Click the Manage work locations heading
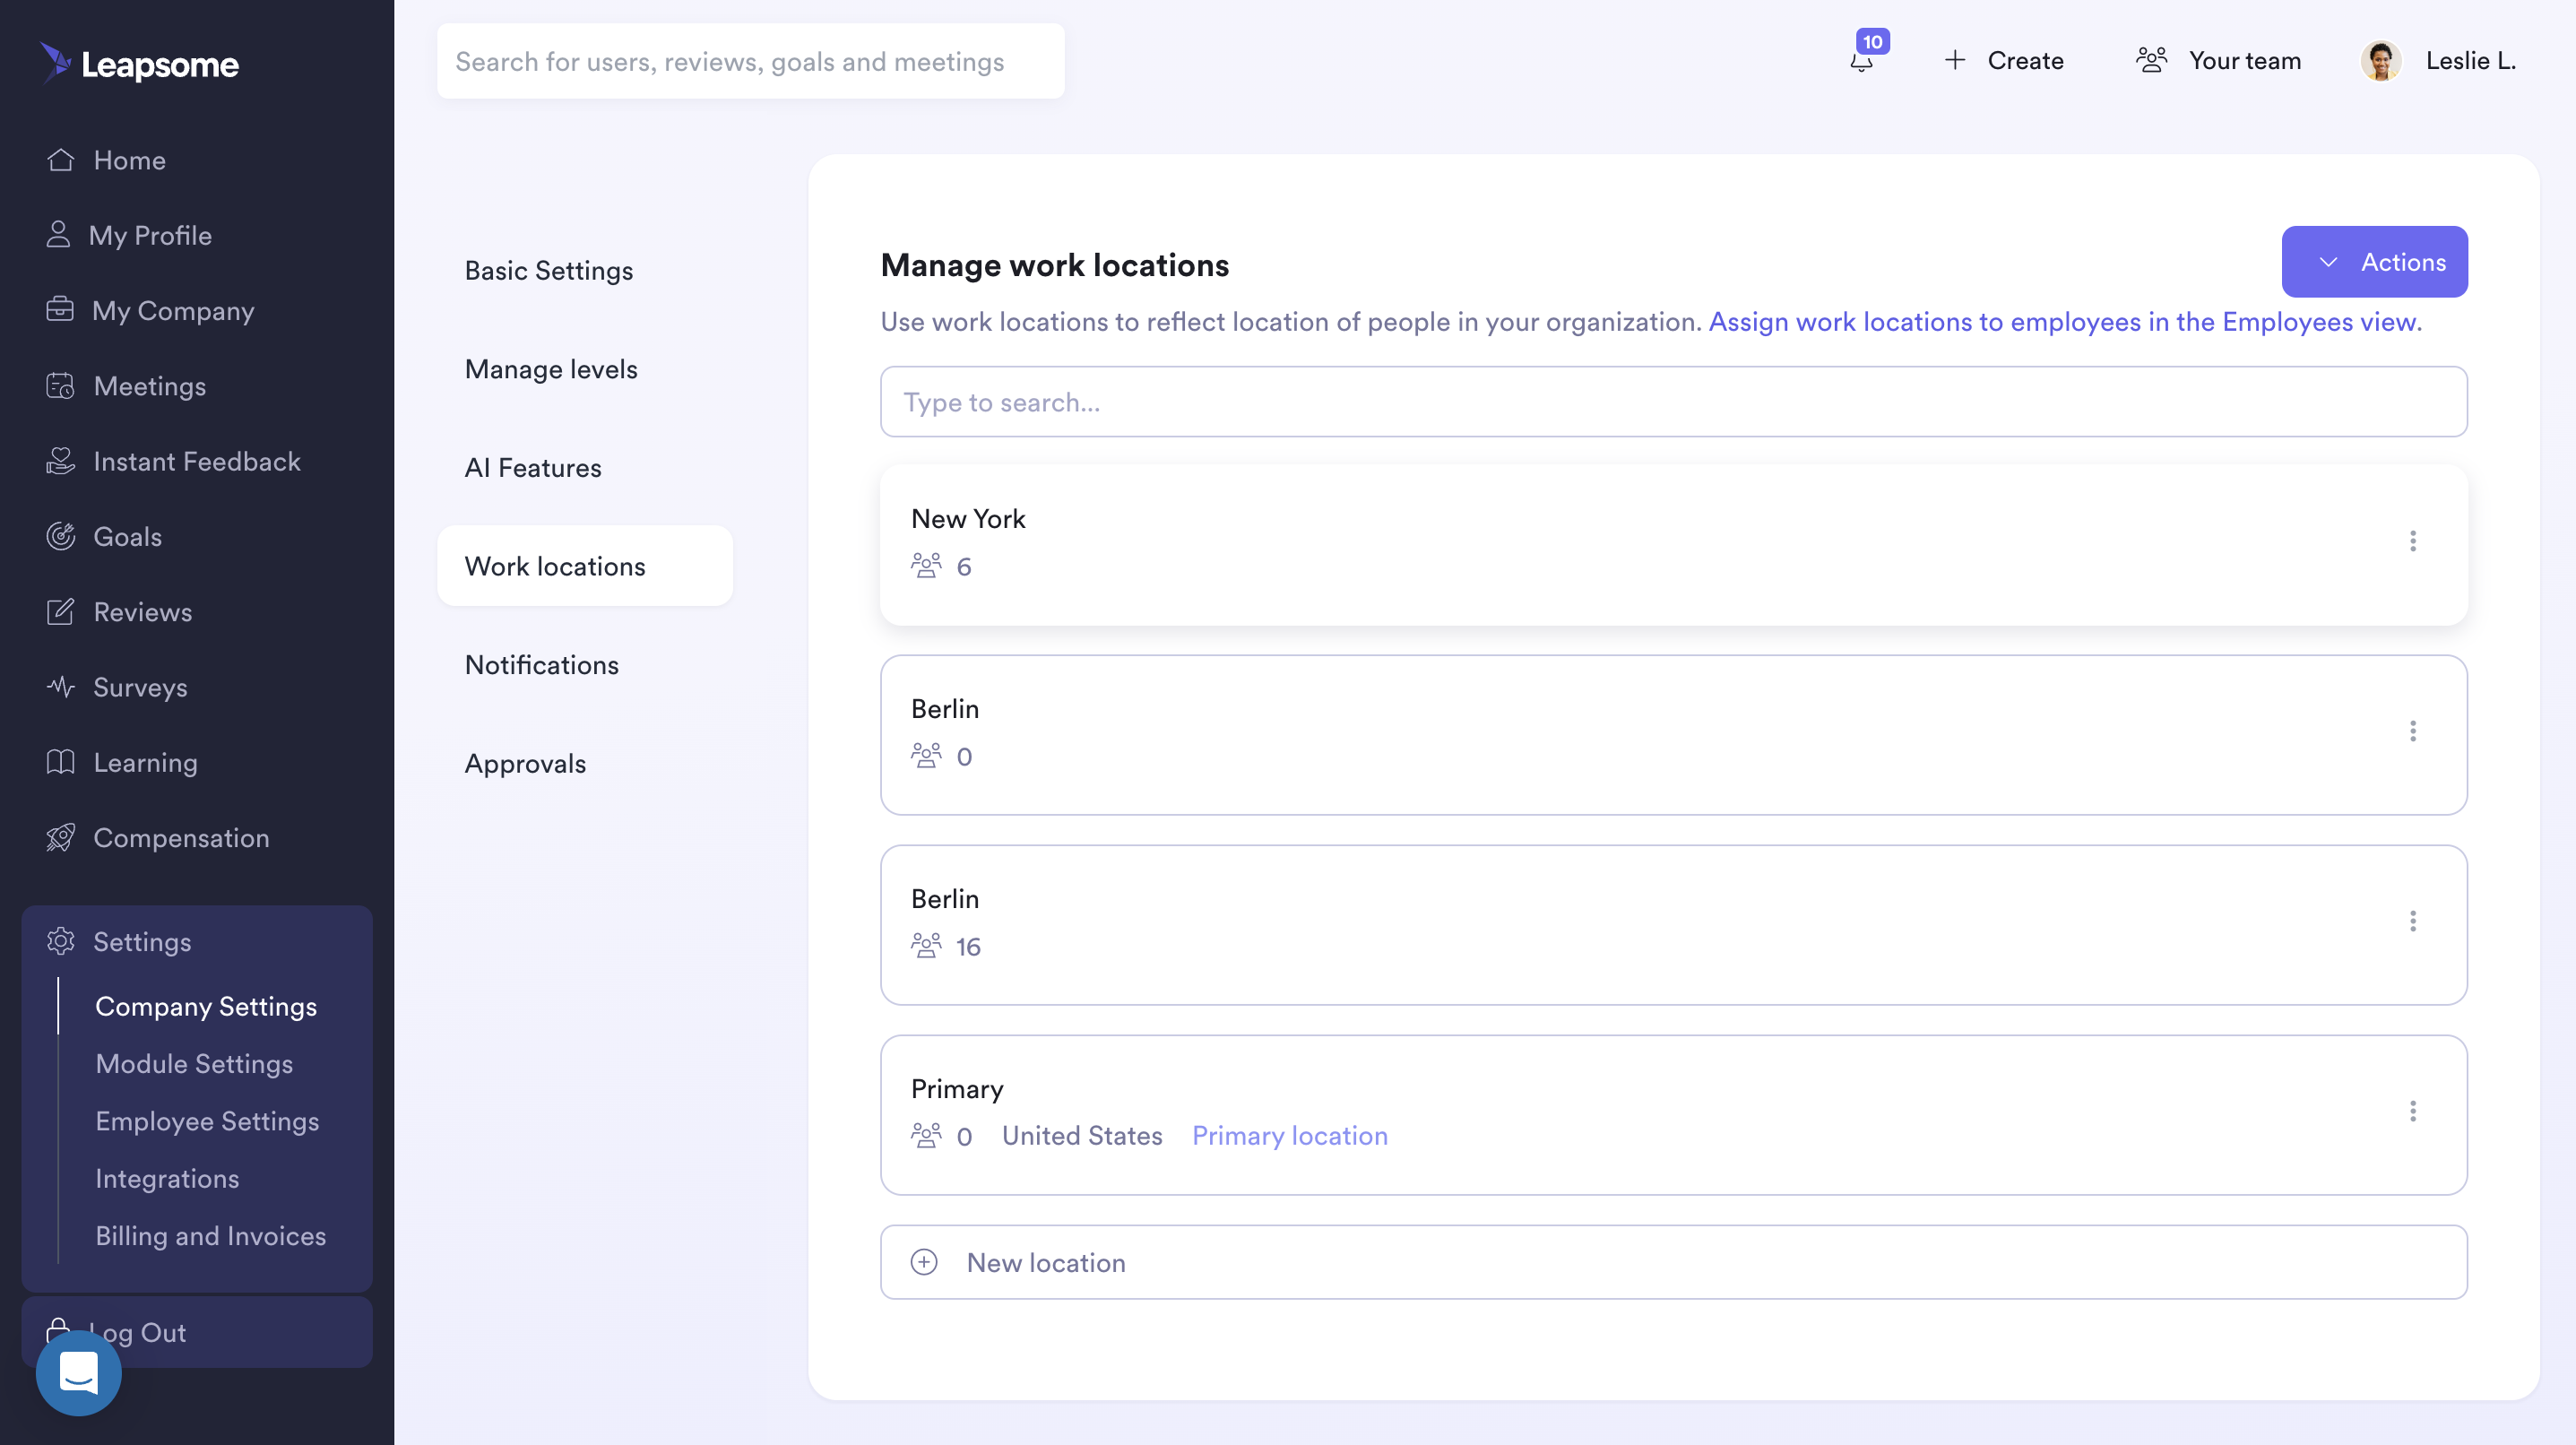The height and width of the screenshot is (1445, 2576). coord(1054,265)
